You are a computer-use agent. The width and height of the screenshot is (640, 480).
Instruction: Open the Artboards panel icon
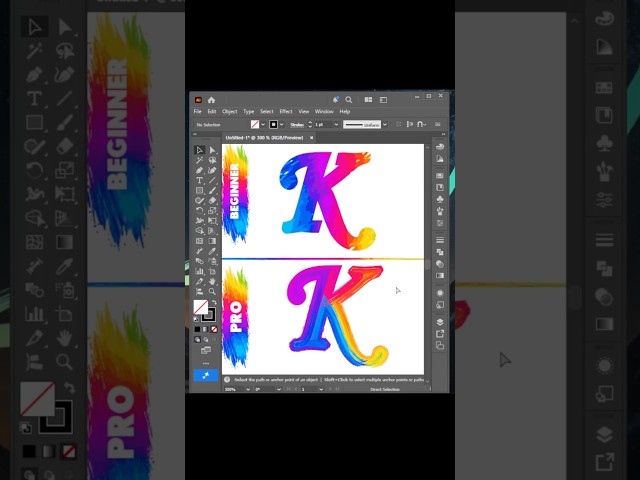coord(440,346)
